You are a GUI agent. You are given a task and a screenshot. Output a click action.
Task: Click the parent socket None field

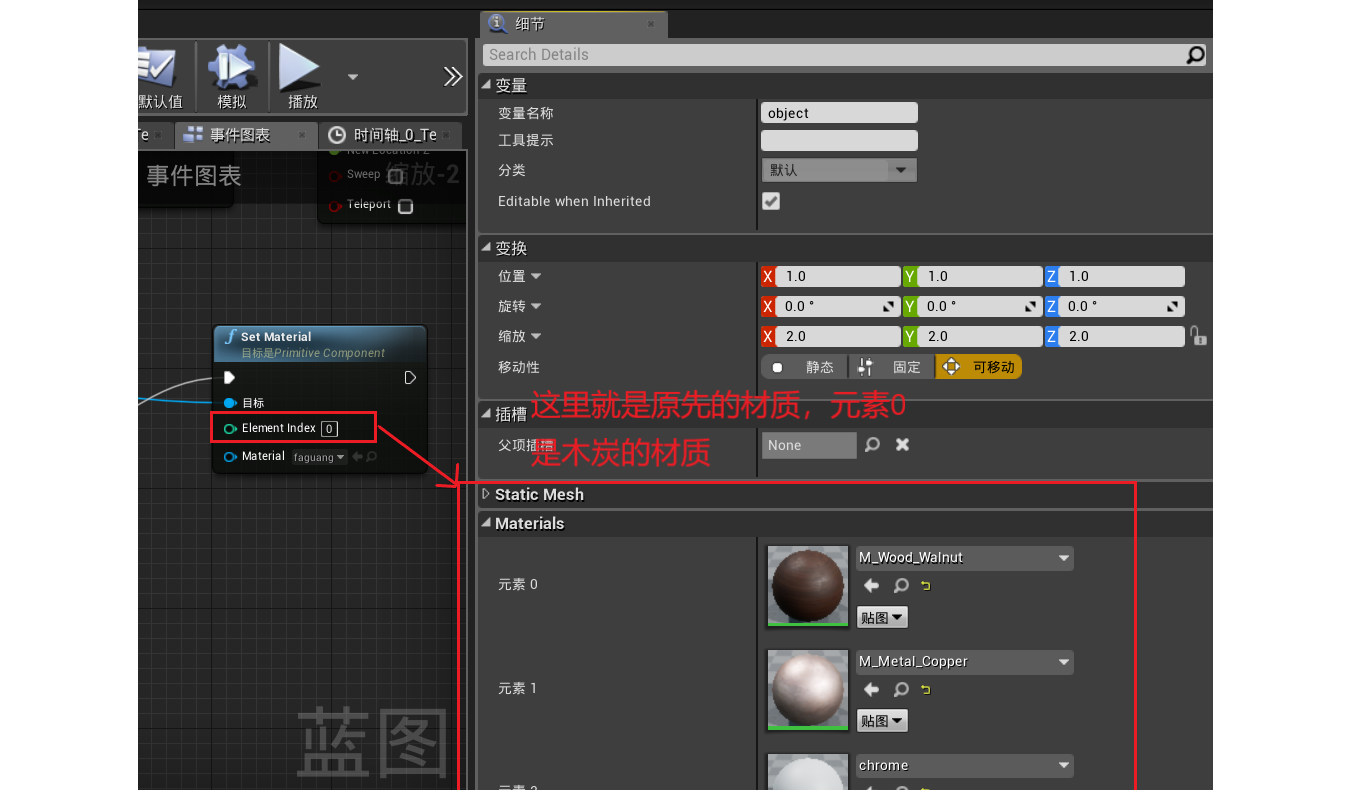click(809, 445)
